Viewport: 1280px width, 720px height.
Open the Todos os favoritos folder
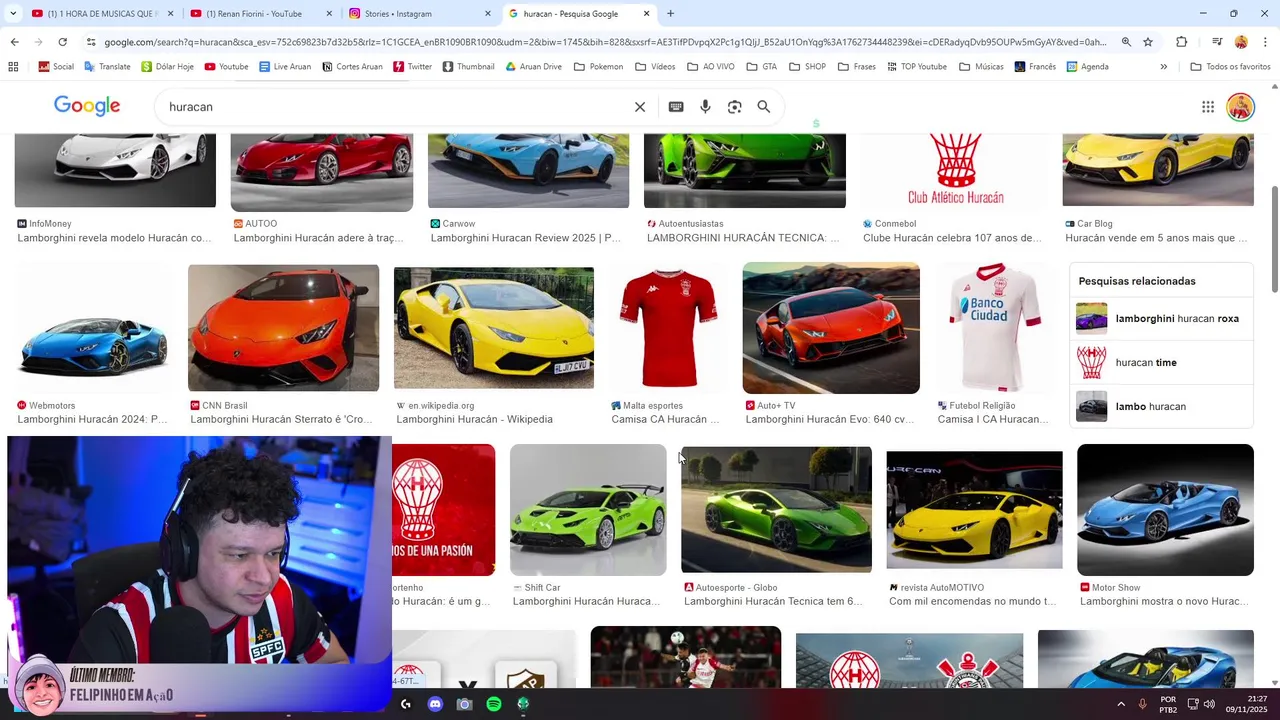point(1230,67)
